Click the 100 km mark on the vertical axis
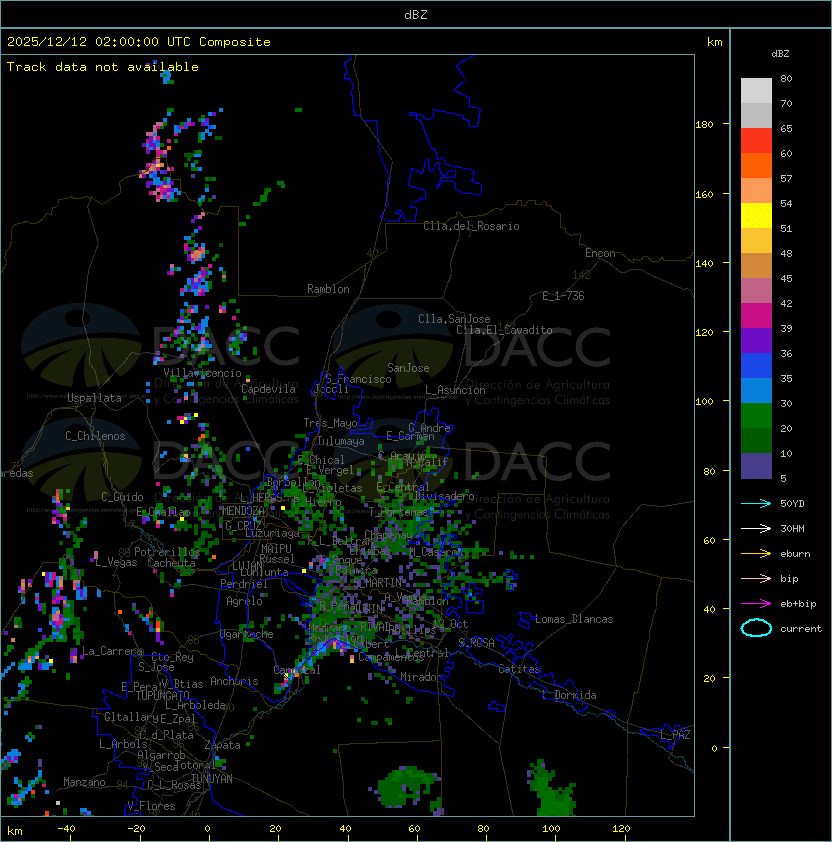Screen dimensions: 832x842 pos(704,402)
